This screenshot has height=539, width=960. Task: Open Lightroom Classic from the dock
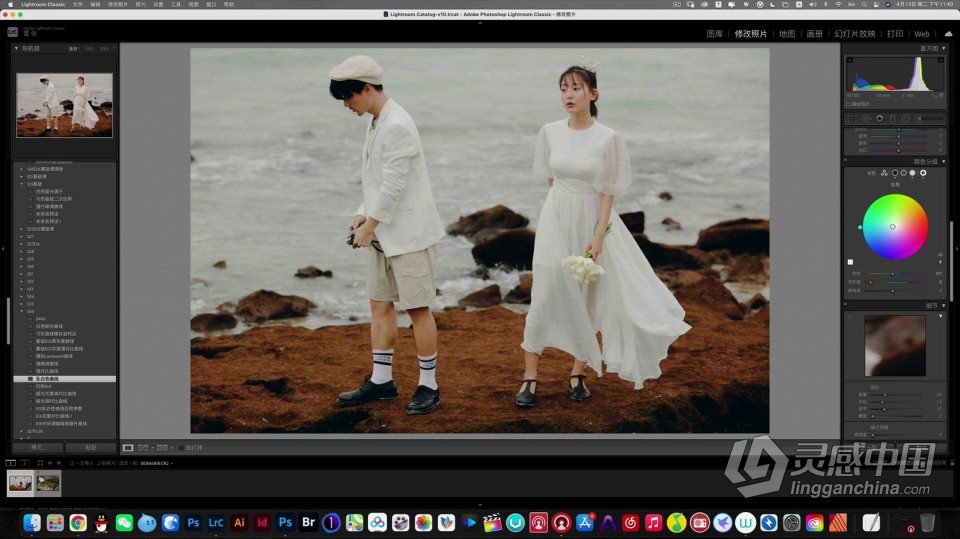(x=216, y=522)
